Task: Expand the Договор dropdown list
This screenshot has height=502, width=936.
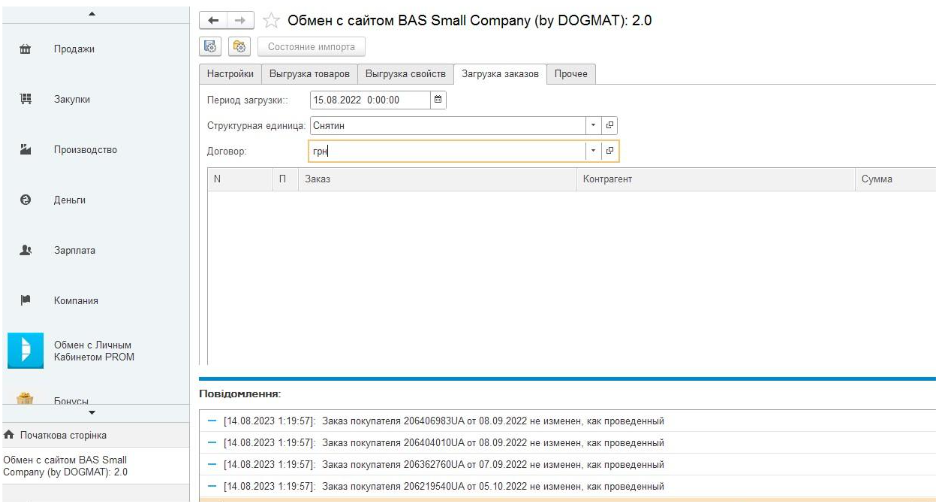Action: pos(593,151)
